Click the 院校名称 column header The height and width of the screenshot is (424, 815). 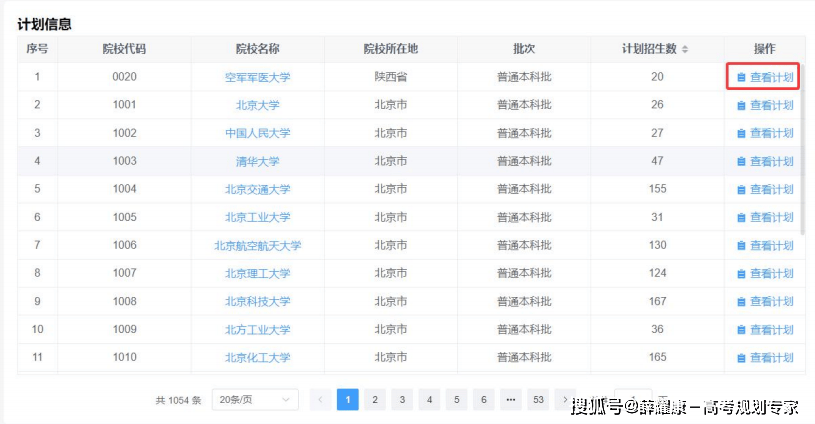(x=258, y=49)
